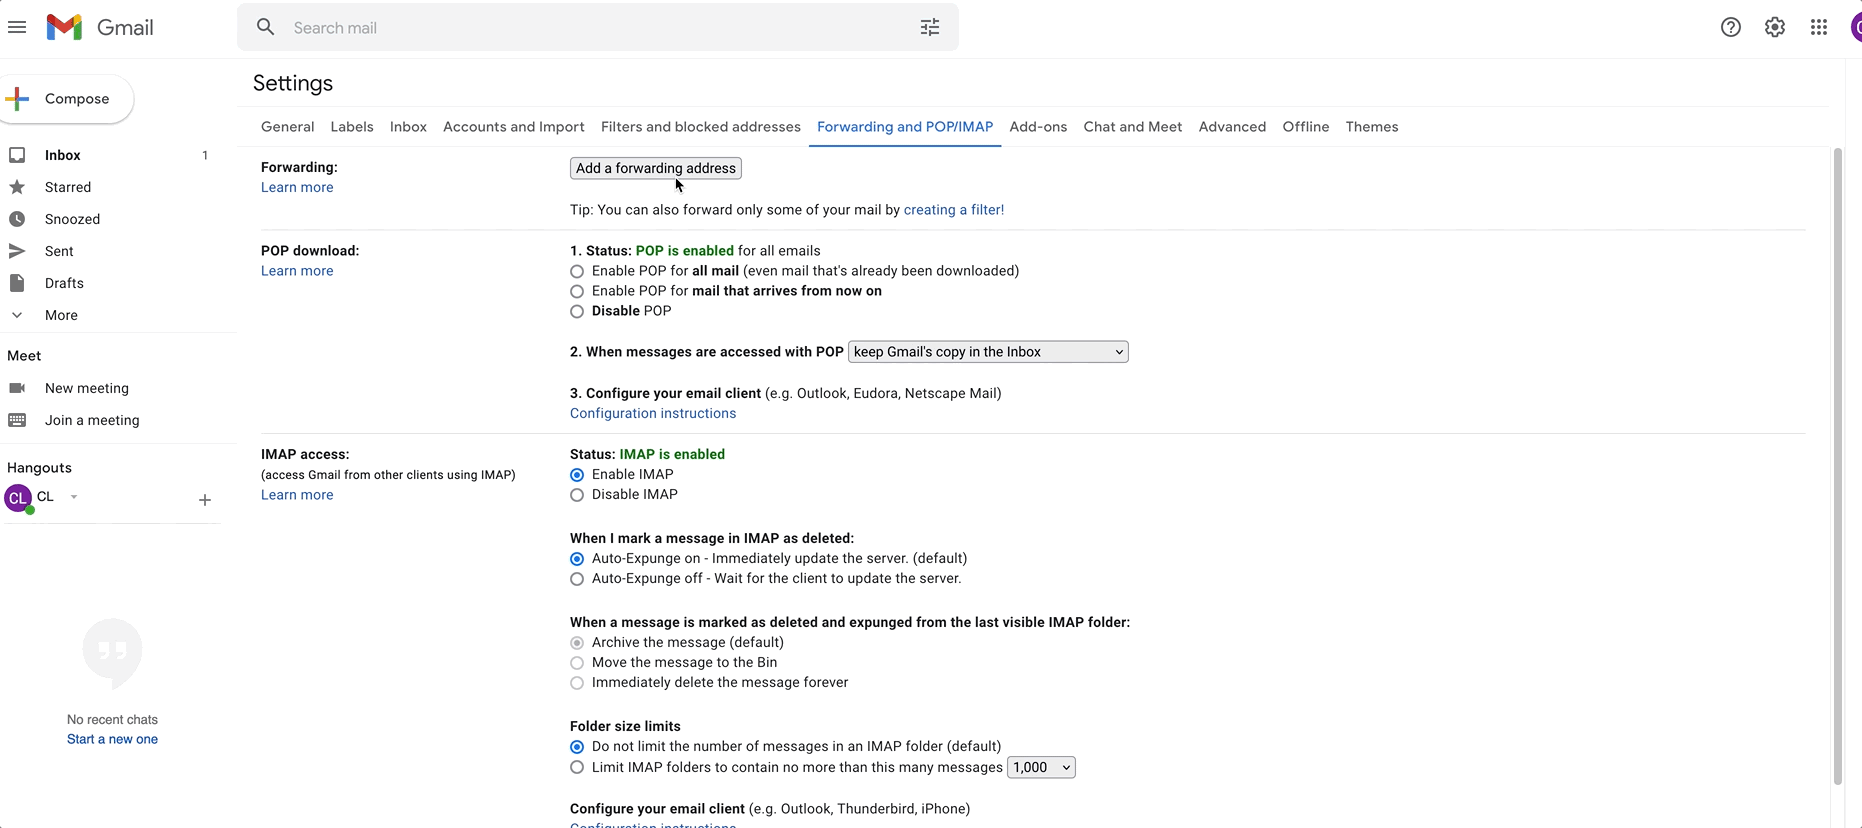
Task: Open Learn more under POP download
Action: click(x=297, y=271)
